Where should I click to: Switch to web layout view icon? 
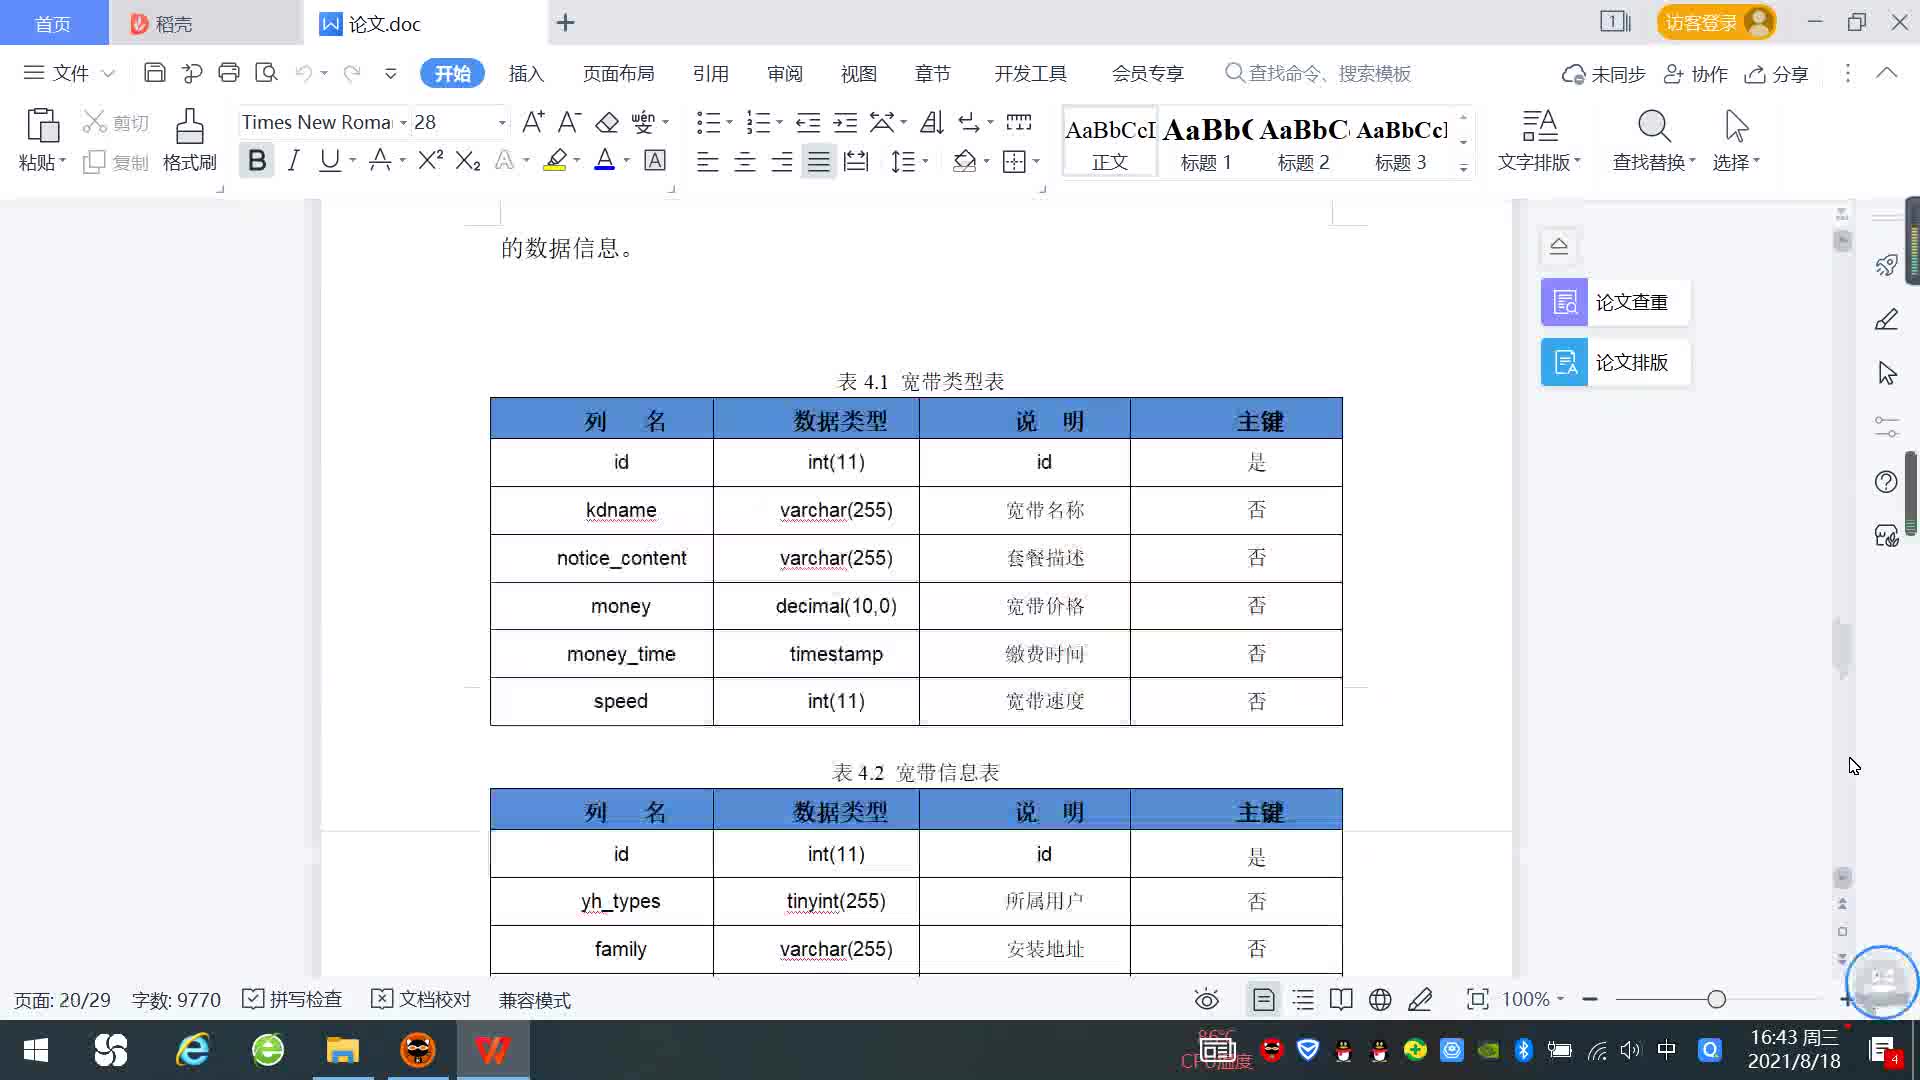click(x=1380, y=999)
